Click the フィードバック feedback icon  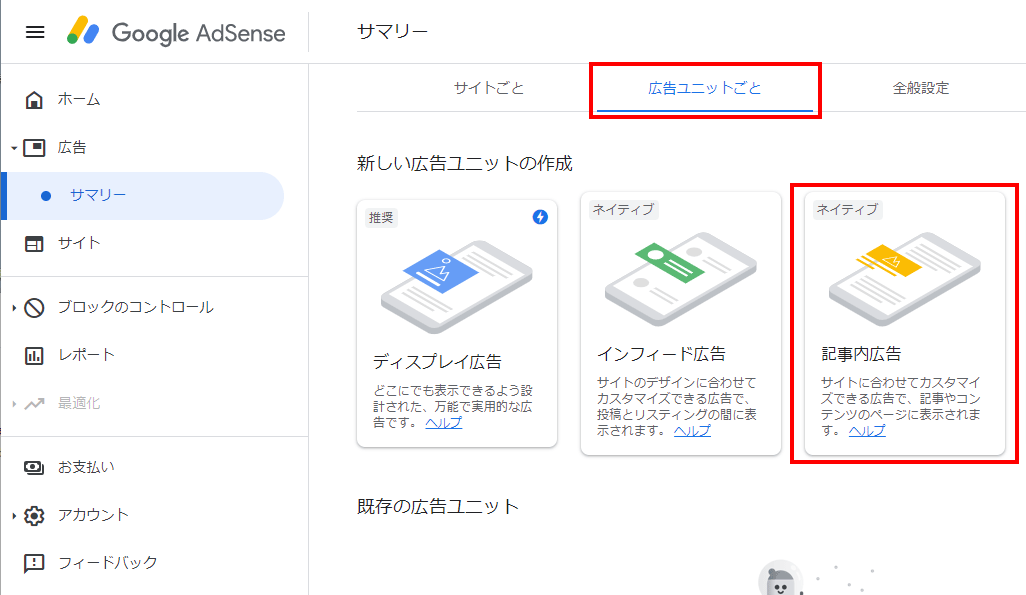click(x=34, y=563)
